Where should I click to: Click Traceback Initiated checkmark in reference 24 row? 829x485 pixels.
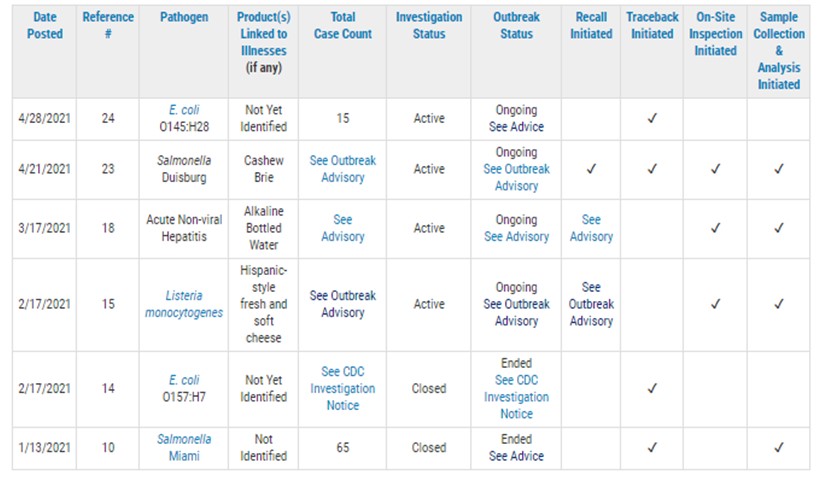point(652,119)
